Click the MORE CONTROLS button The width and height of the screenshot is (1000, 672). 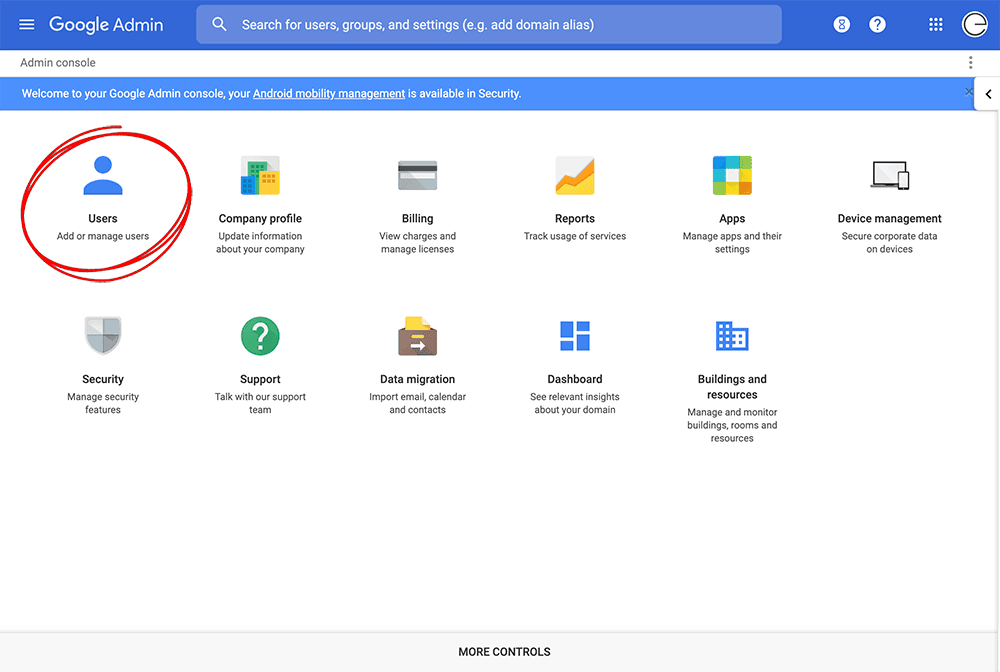[x=504, y=651]
